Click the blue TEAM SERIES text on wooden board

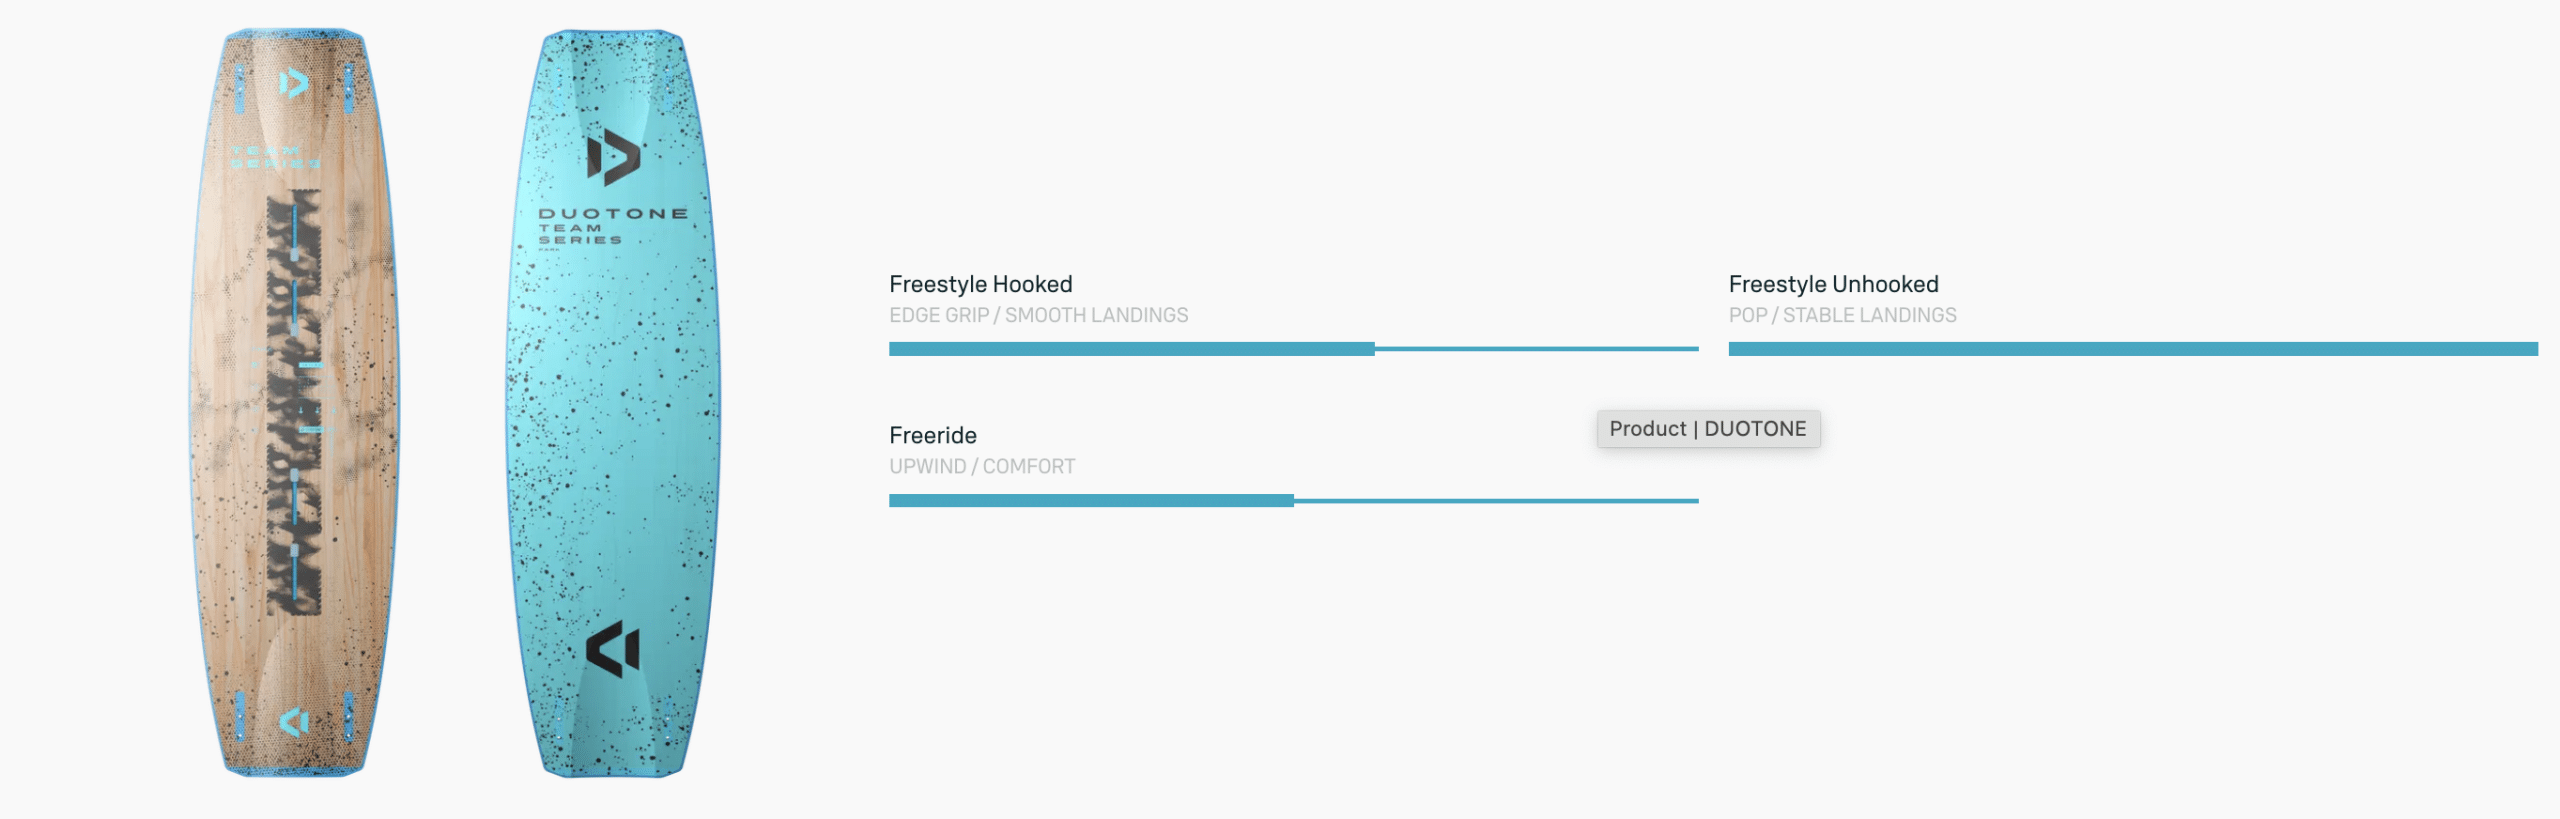[x=275, y=157]
